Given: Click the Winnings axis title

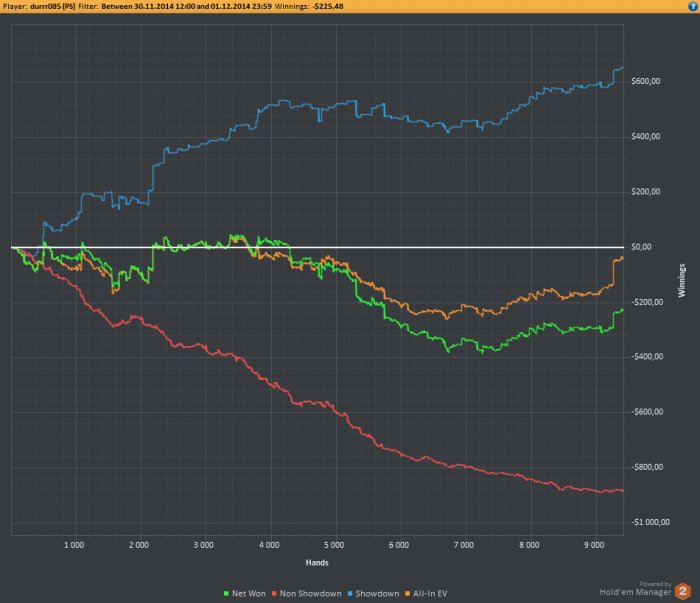Looking at the screenshot, I should [x=681, y=281].
